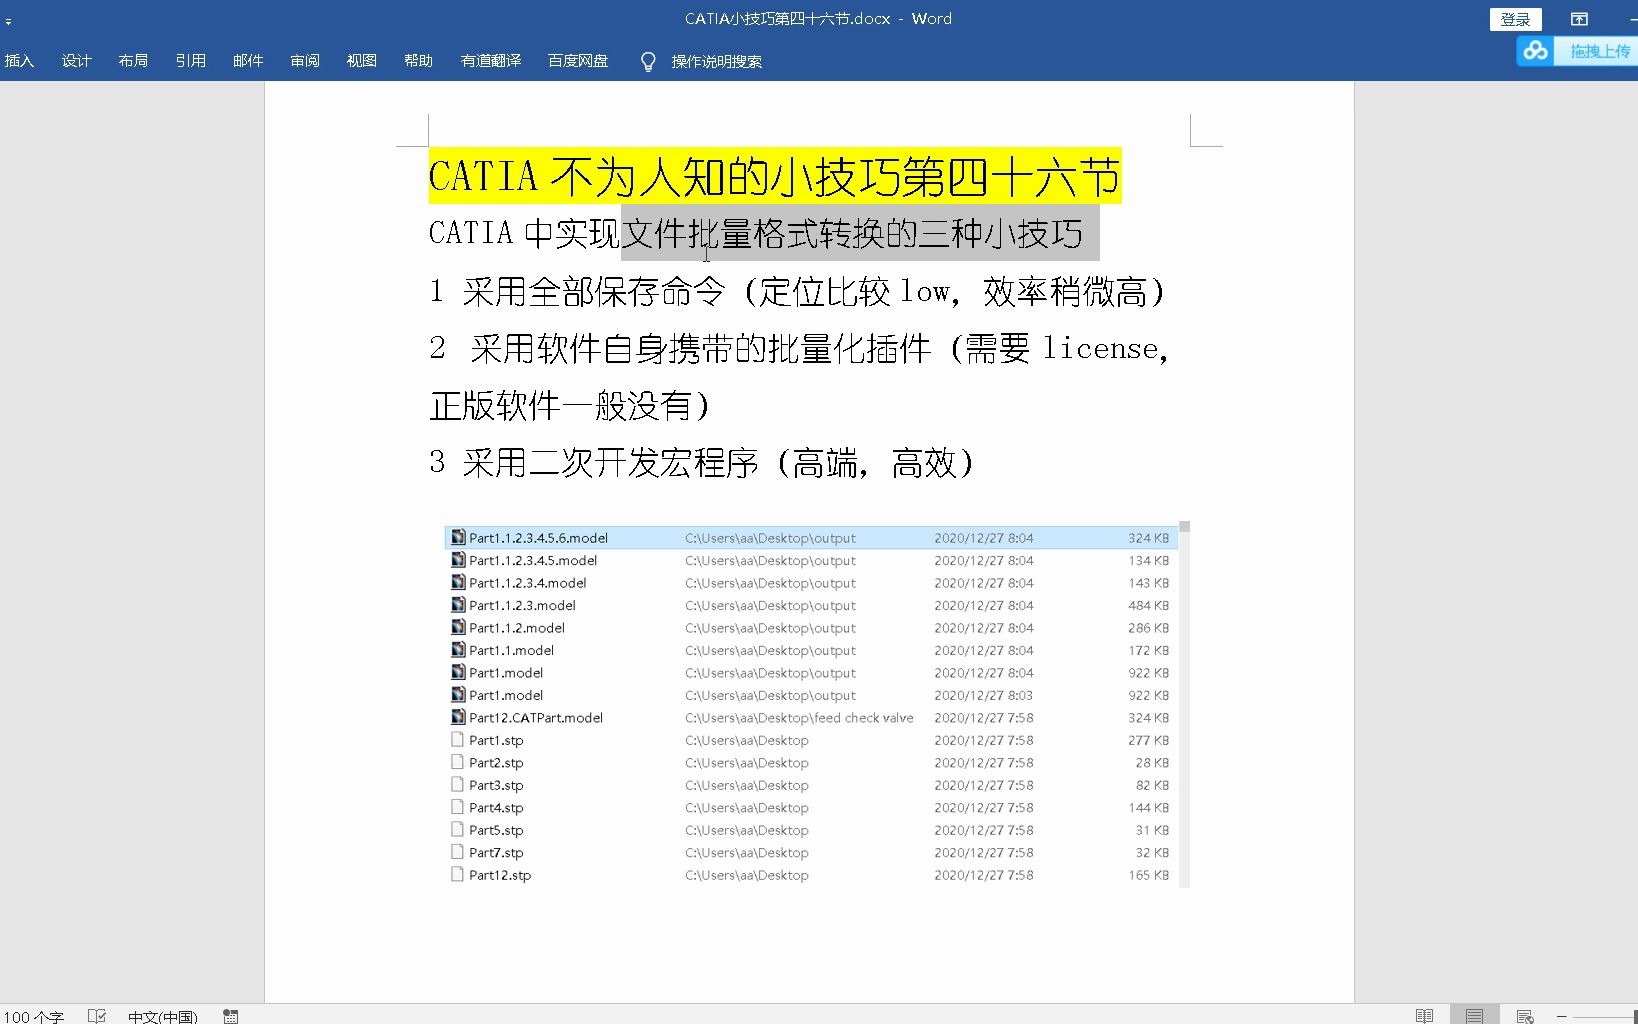The width and height of the screenshot is (1638, 1024).
Task: Switch to Web Layout view
Action: click(1524, 1016)
